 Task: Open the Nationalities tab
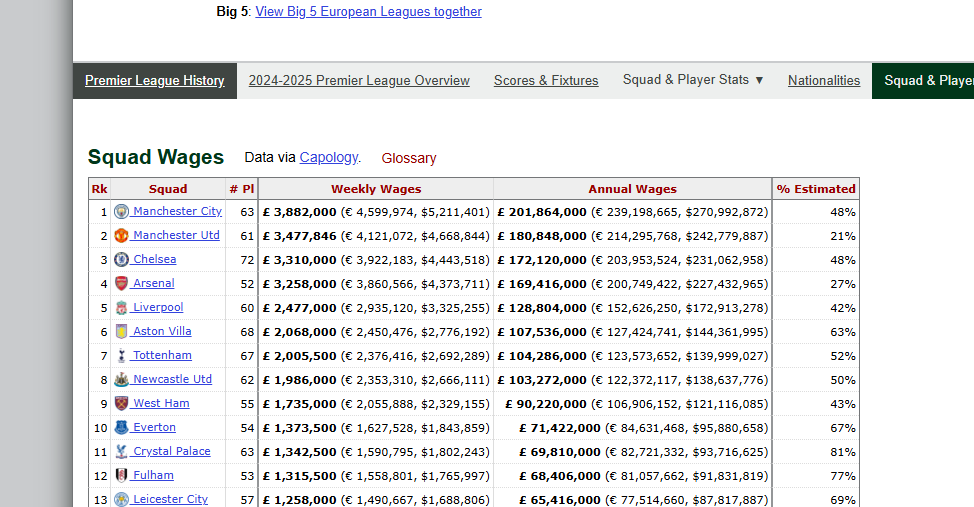point(824,81)
